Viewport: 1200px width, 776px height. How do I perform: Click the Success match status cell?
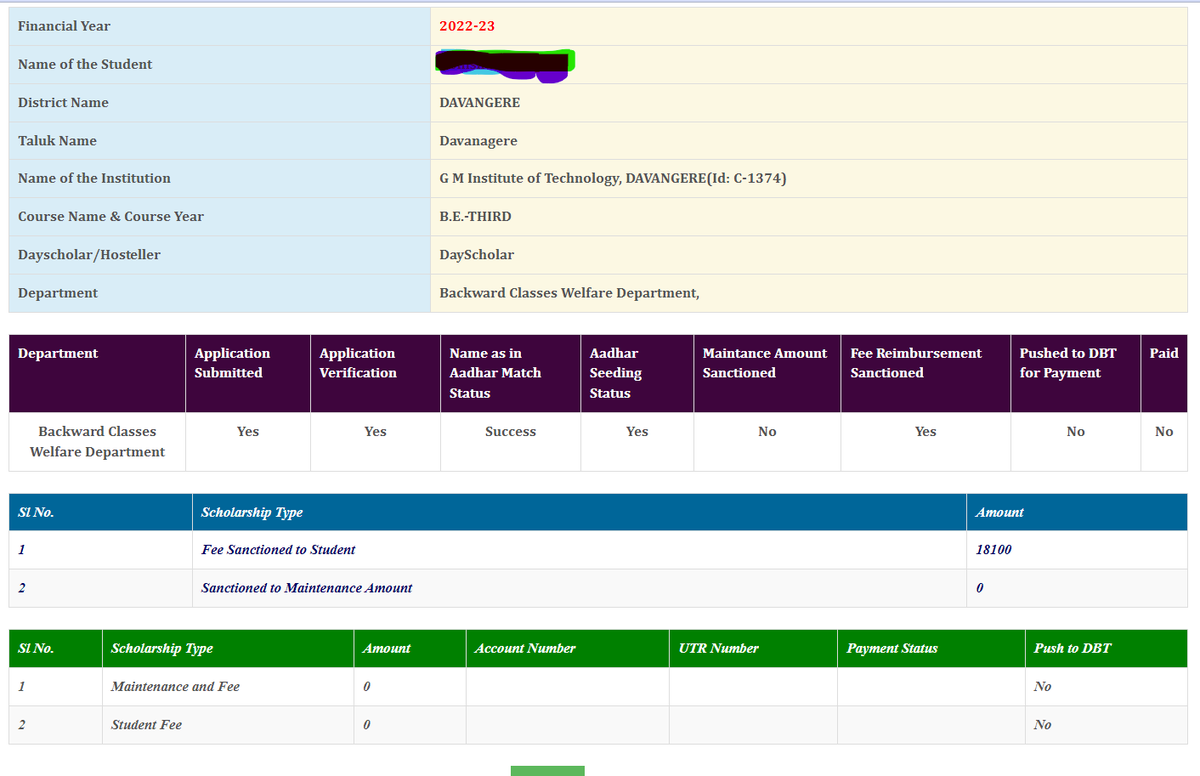tap(510, 431)
